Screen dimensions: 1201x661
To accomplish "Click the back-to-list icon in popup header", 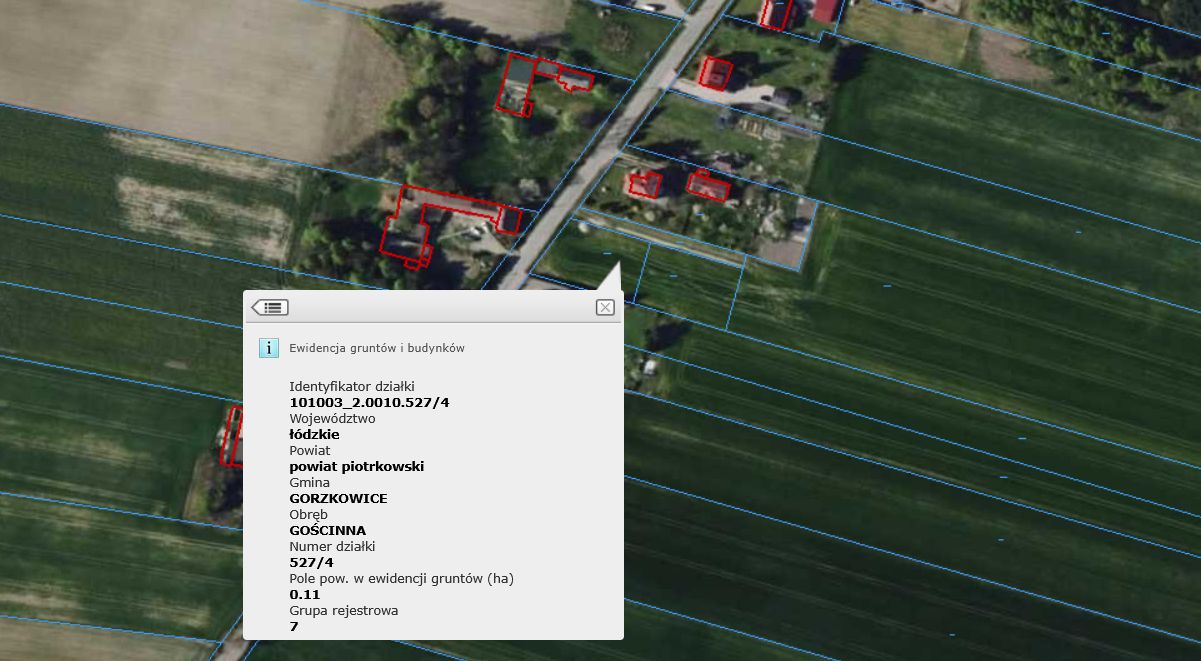I will [270, 307].
